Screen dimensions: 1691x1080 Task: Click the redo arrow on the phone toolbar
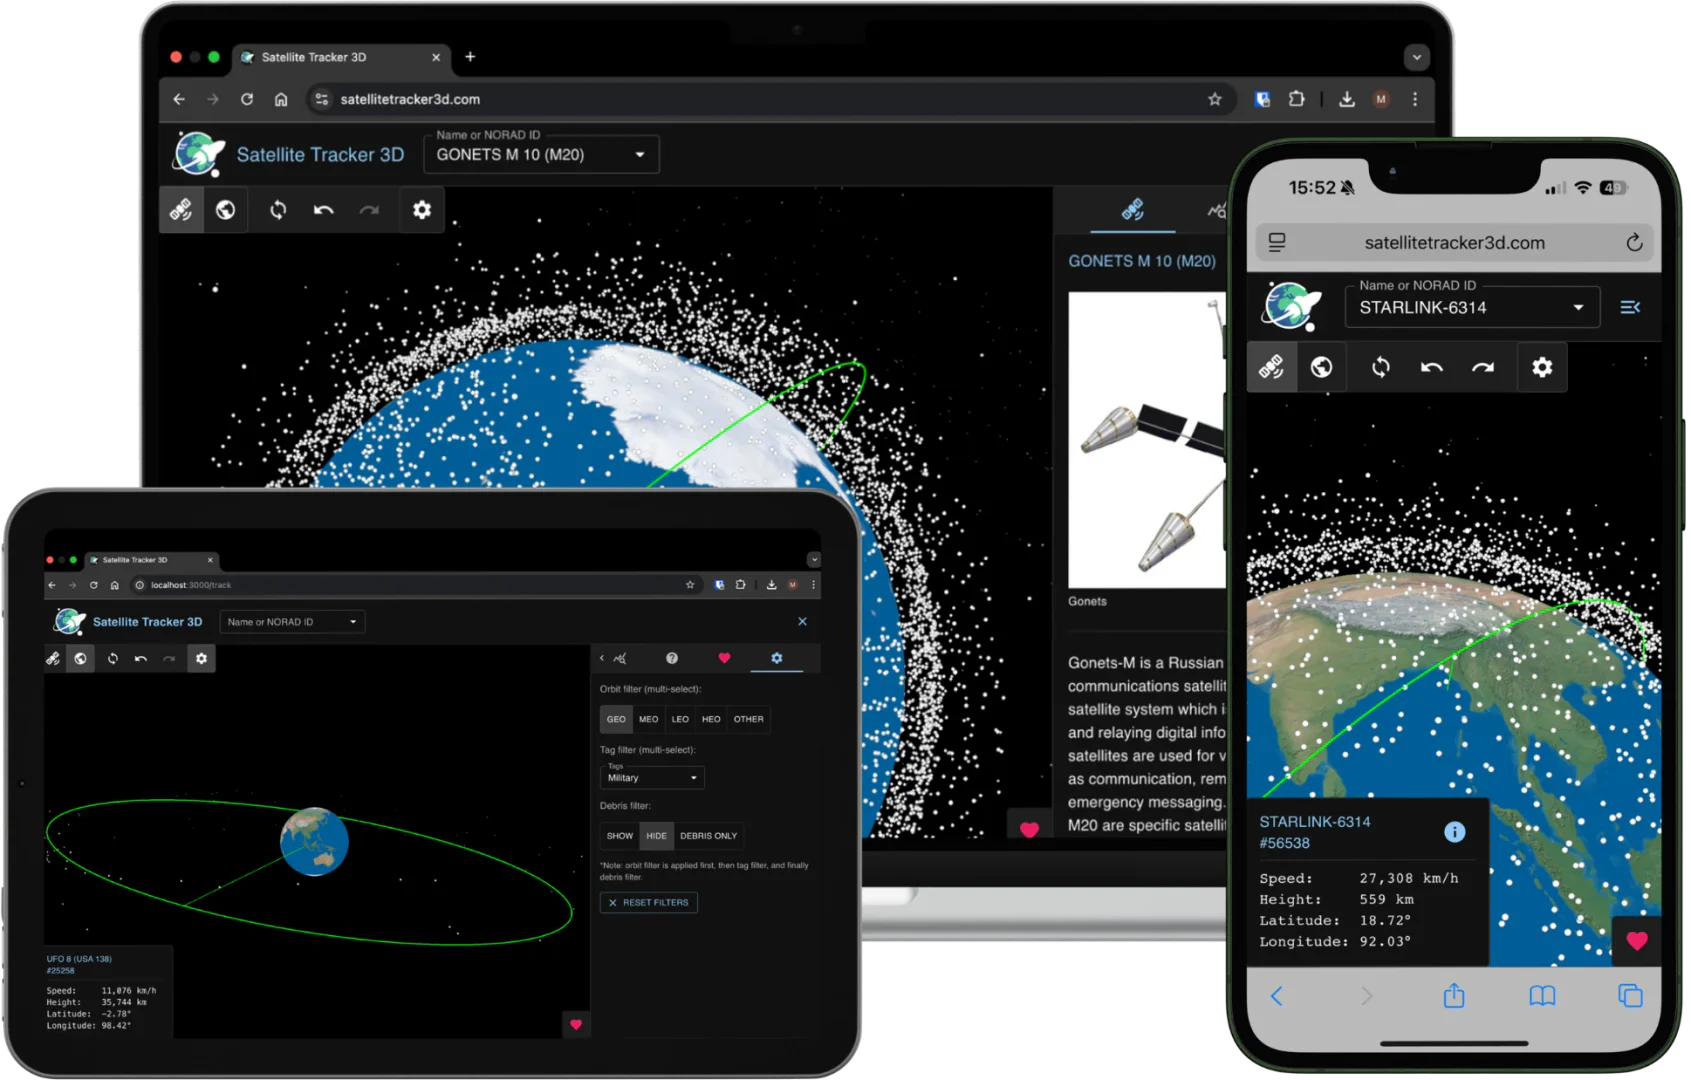(1482, 367)
